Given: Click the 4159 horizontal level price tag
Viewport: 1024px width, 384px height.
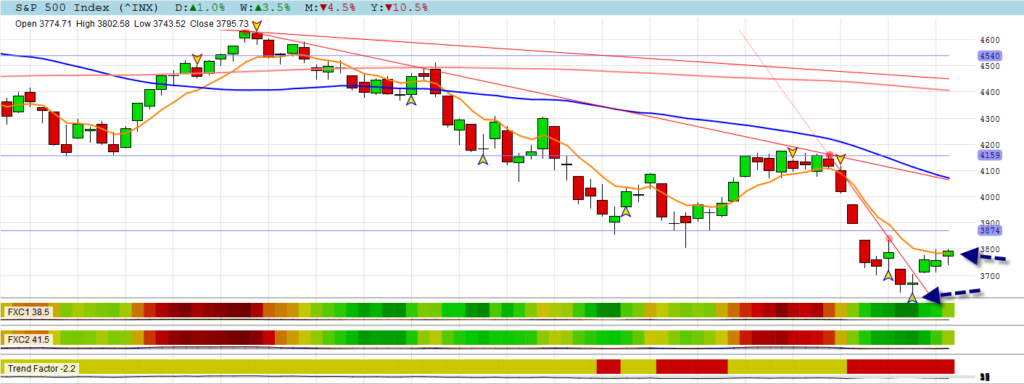Looking at the screenshot, I should point(990,155).
